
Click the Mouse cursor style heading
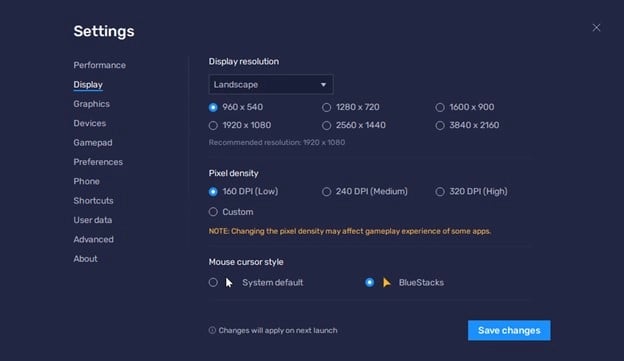[x=246, y=262]
